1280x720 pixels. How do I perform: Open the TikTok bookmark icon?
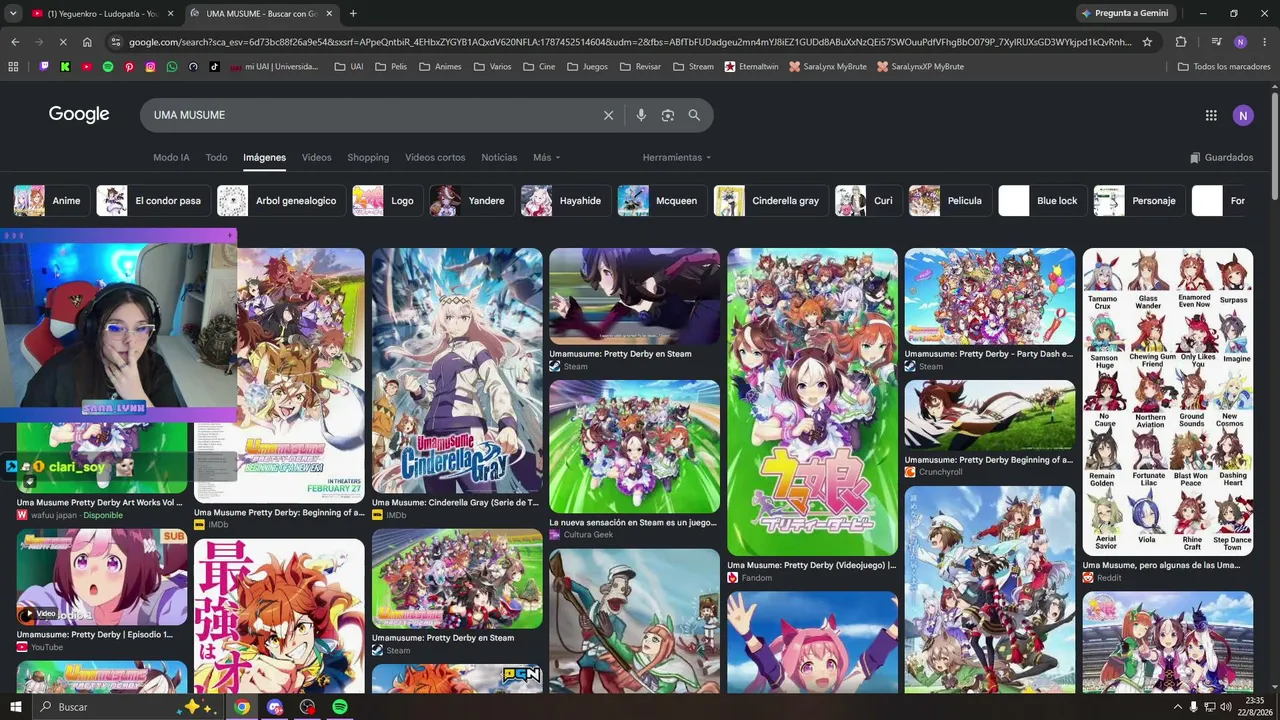point(214,67)
